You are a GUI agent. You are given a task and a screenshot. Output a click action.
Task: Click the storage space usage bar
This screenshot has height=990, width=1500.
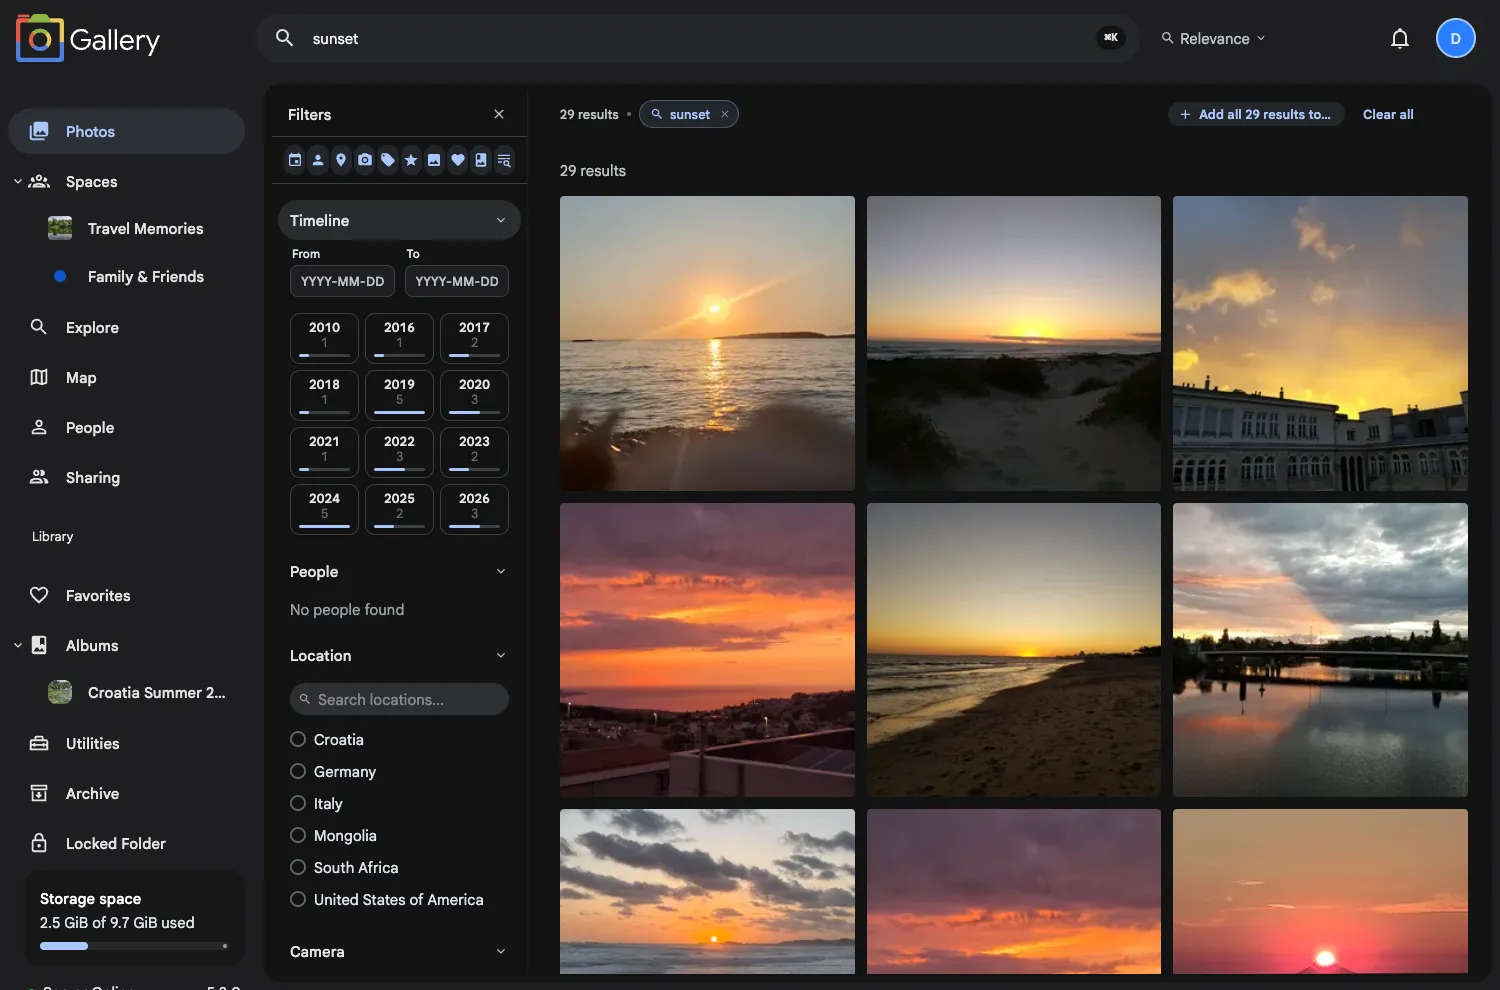pyautogui.click(x=134, y=946)
